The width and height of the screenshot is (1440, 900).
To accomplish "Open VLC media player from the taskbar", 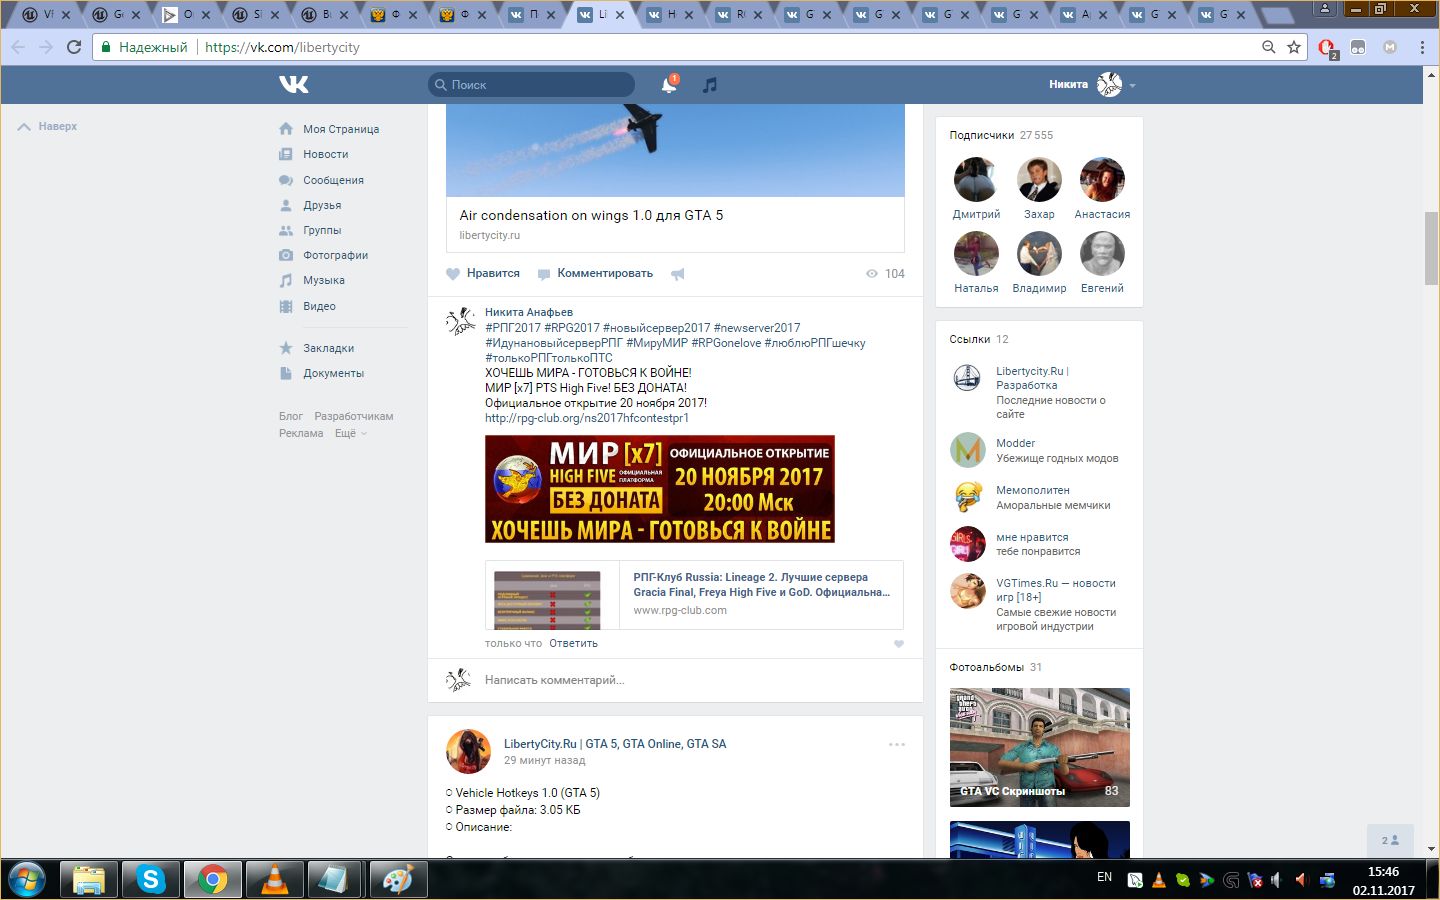I will point(274,880).
